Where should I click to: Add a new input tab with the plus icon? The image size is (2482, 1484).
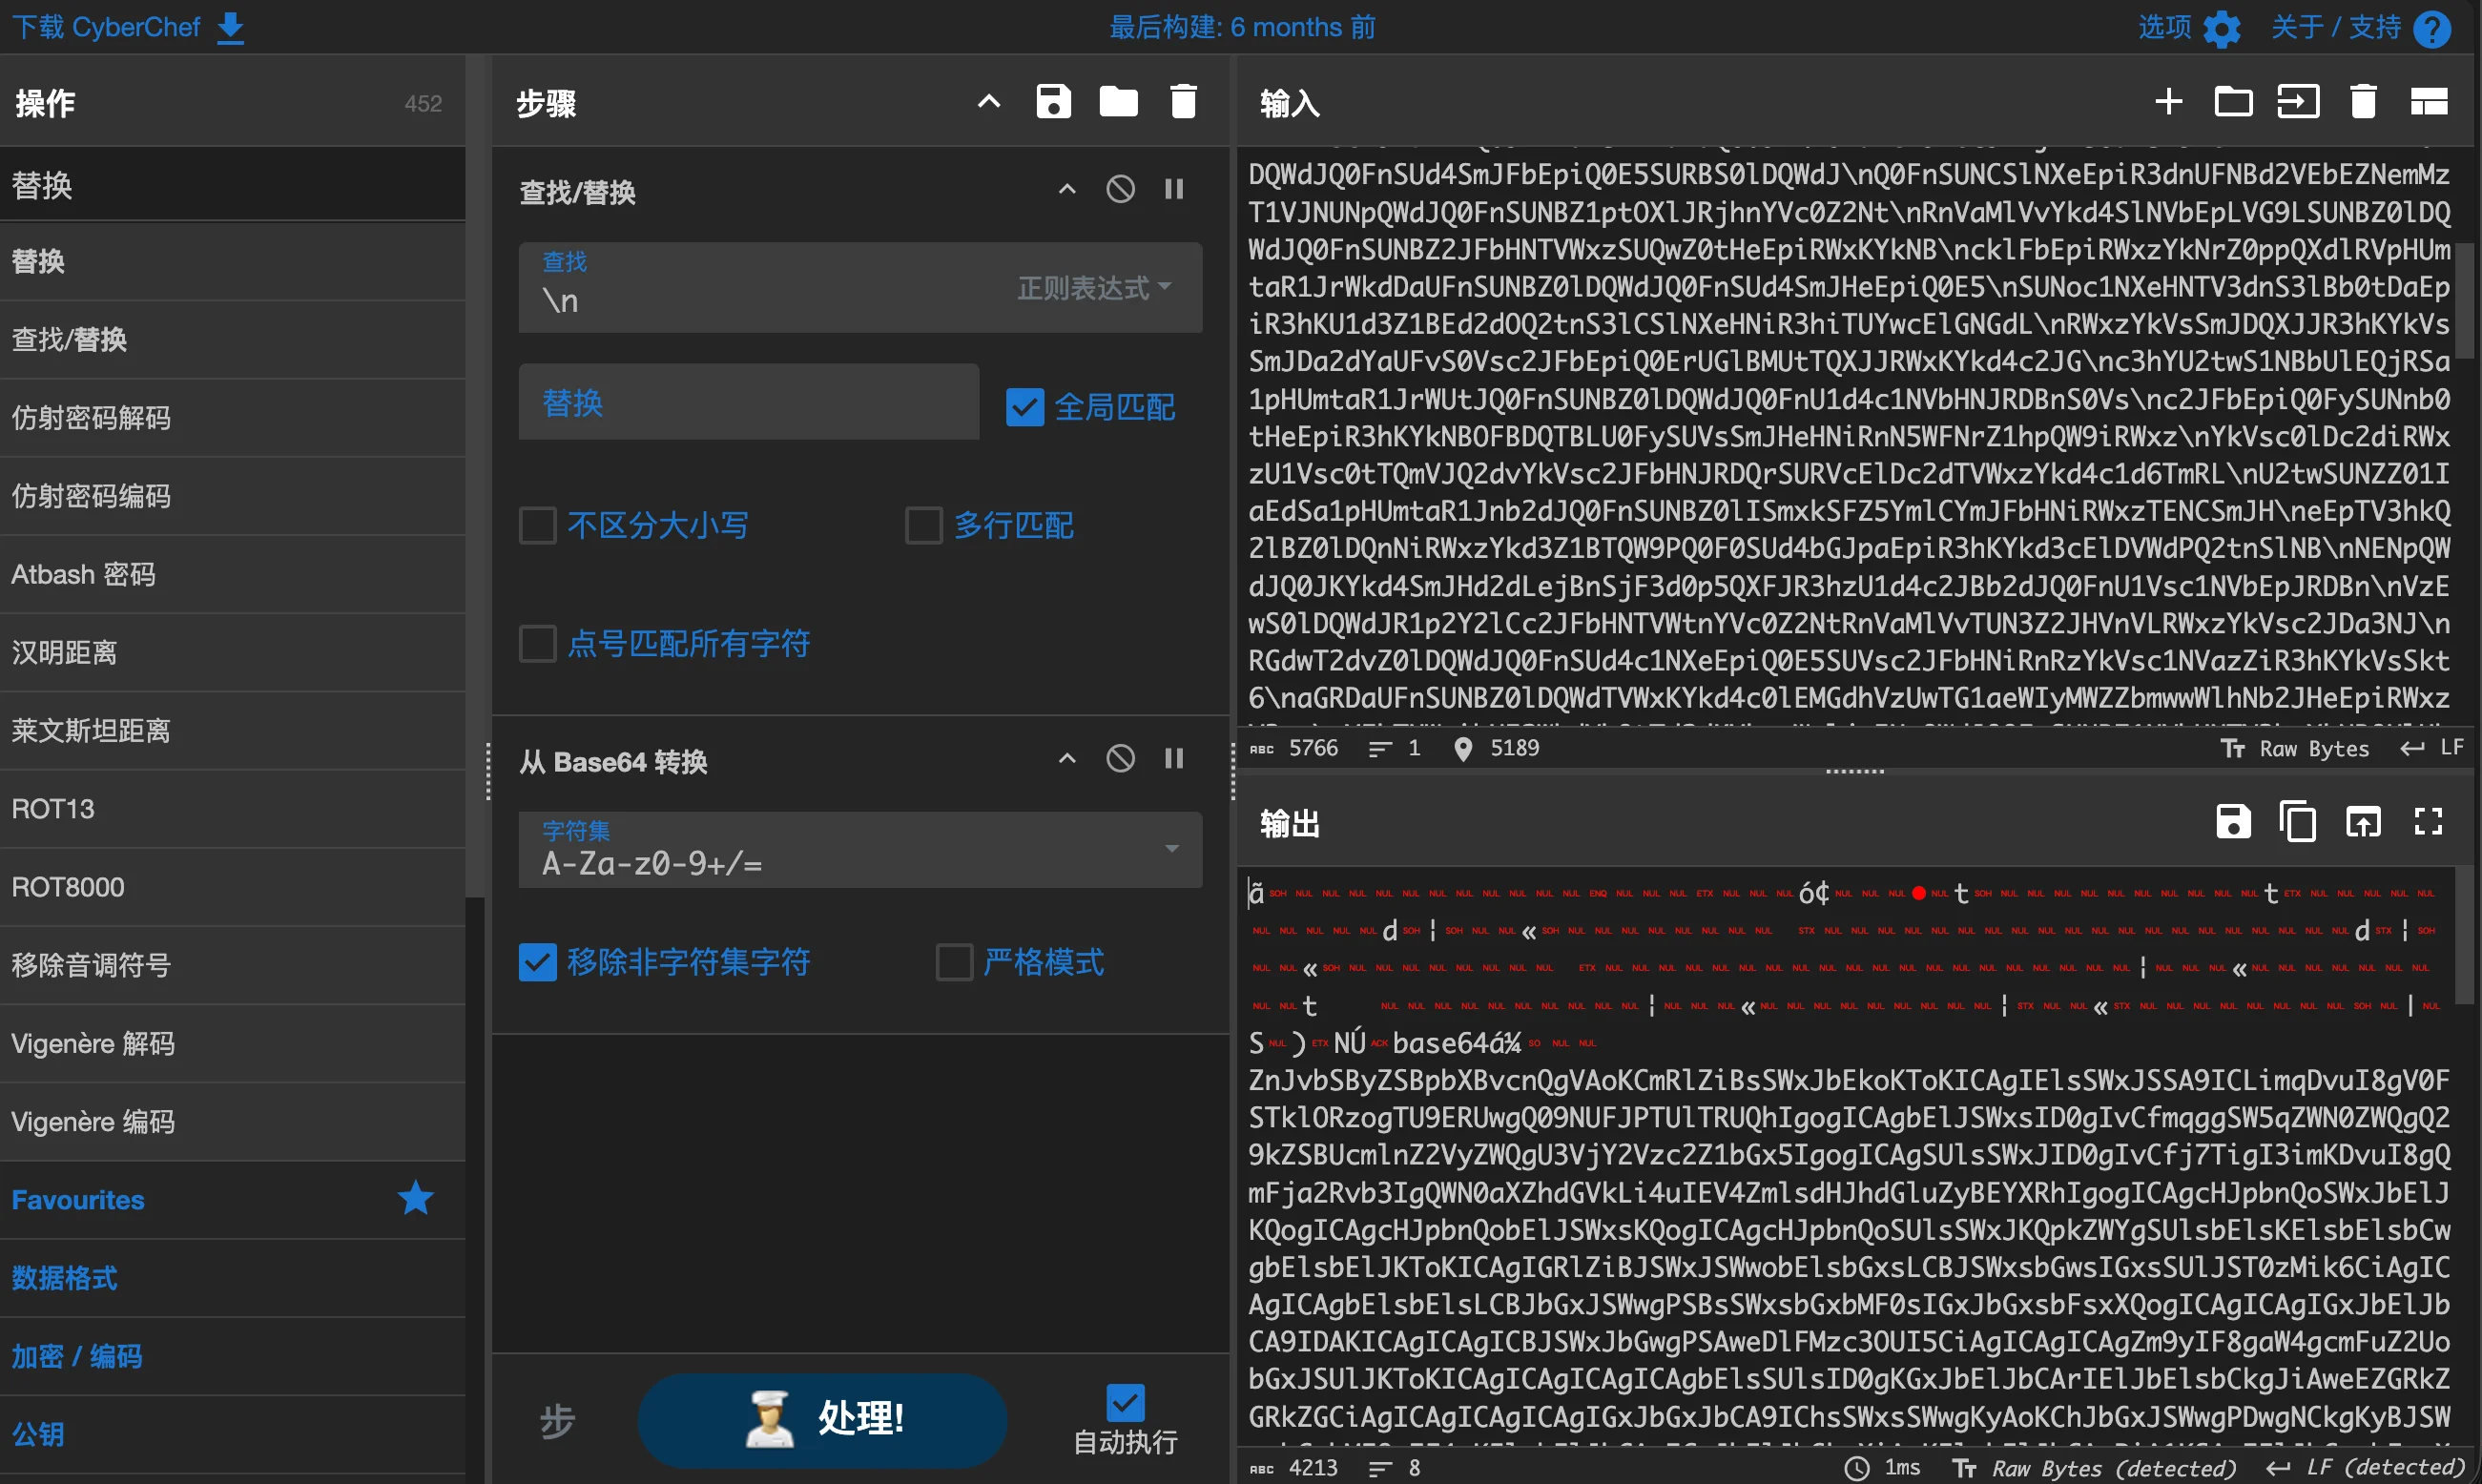2168,102
